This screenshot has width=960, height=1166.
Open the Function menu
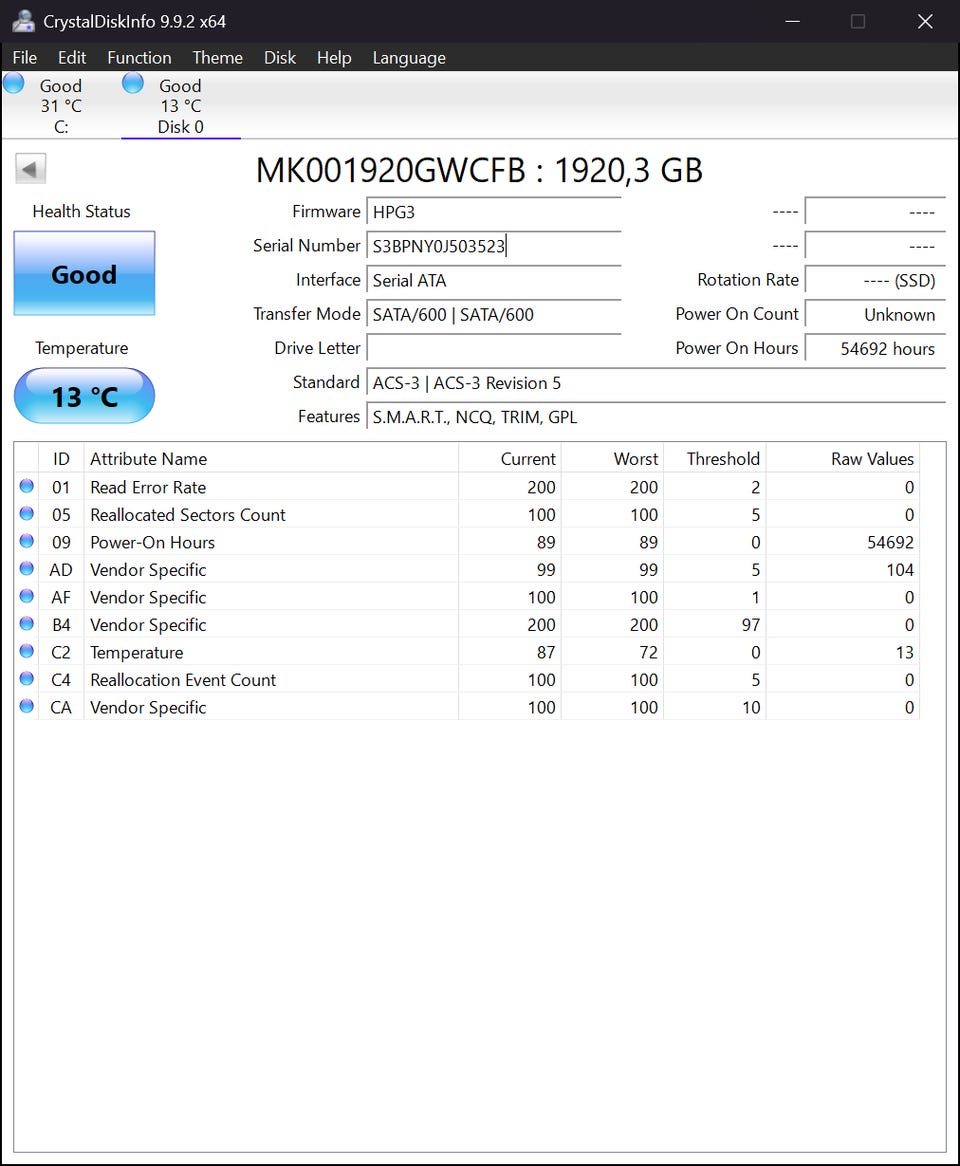[139, 57]
